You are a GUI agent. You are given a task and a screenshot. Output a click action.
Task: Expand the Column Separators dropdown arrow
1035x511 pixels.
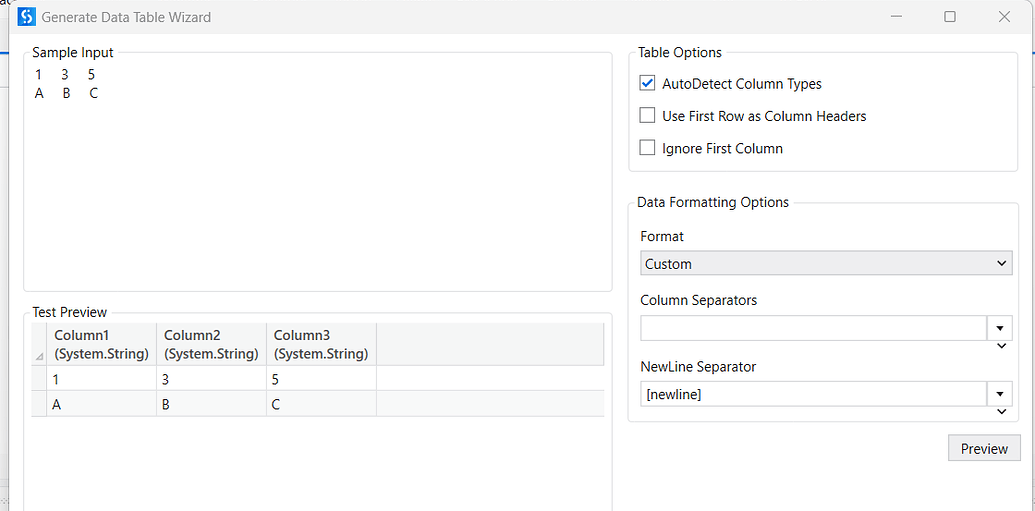pos(1000,328)
